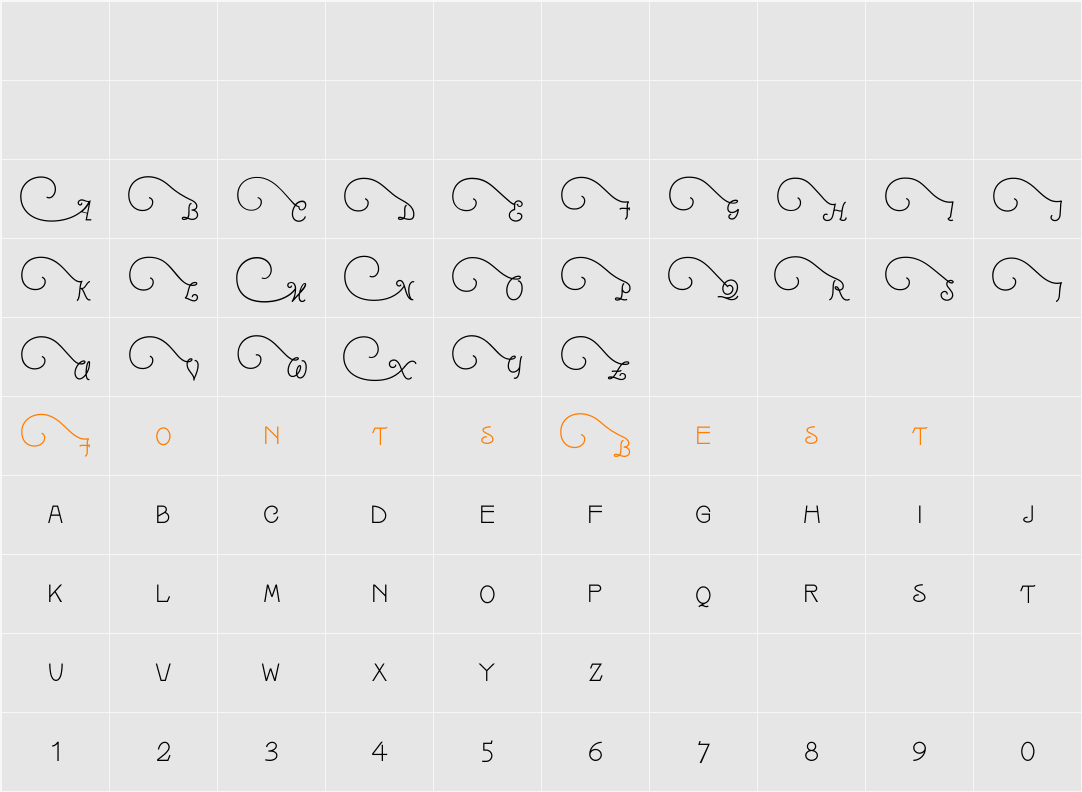1082x792 pixels.
Task: Select the orange swirl B glyph
Action: (595, 435)
